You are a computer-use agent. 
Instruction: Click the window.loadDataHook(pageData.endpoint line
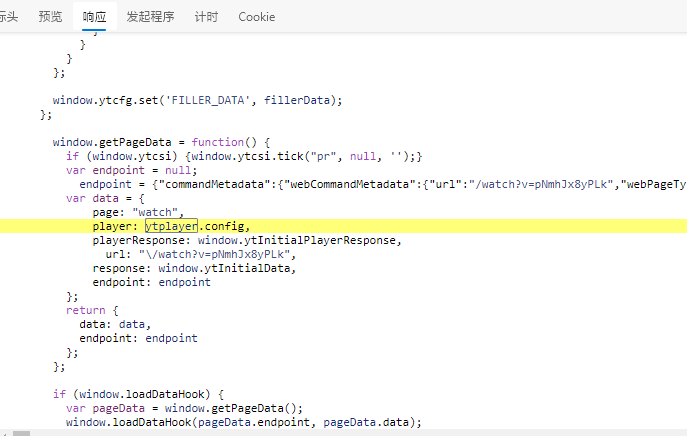pyautogui.click(x=244, y=422)
